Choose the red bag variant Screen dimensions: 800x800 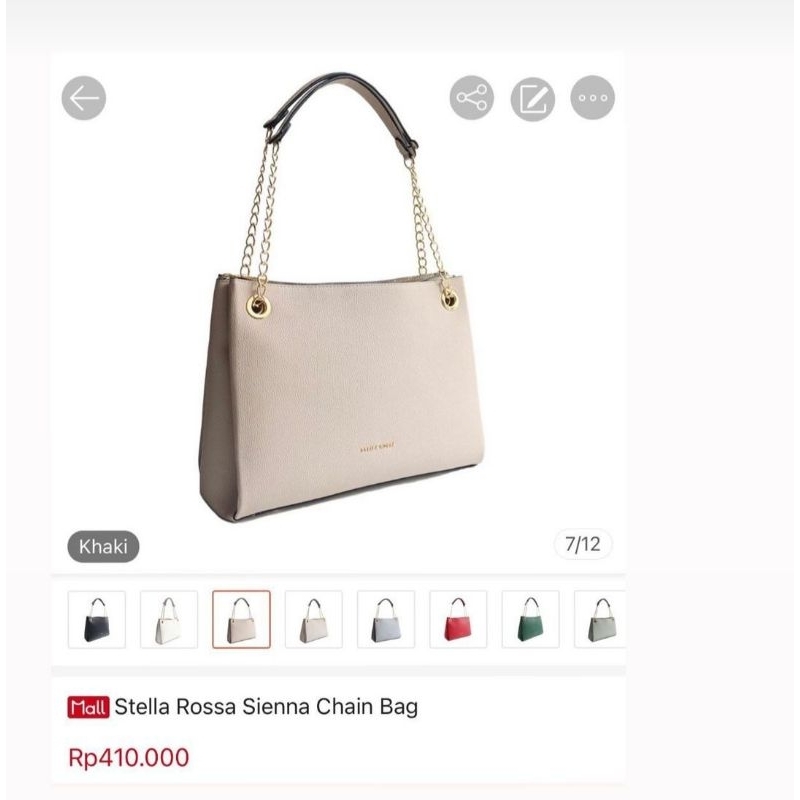[458, 619]
